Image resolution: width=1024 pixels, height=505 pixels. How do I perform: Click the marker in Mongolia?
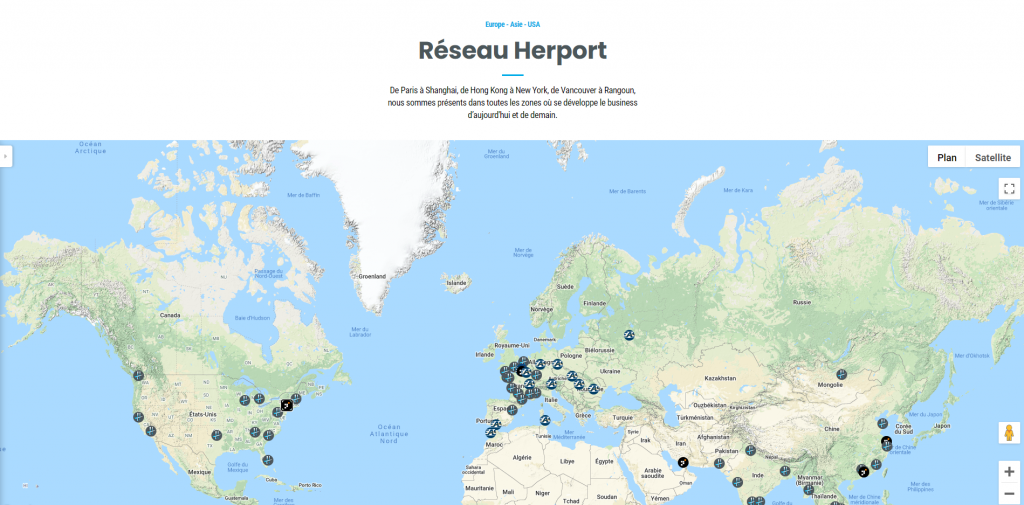(x=841, y=375)
